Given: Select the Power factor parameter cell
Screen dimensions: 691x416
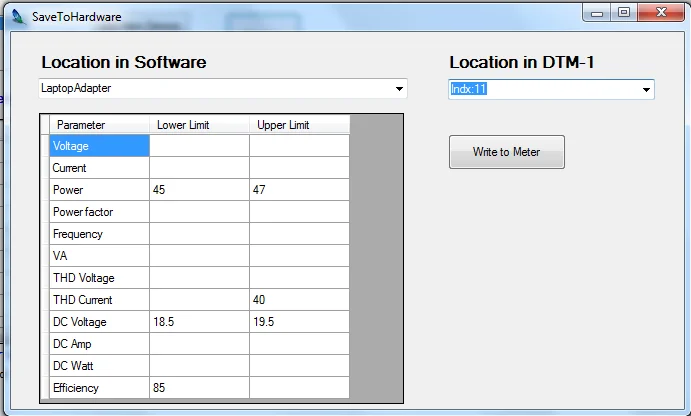Looking at the screenshot, I should (99, 212).
